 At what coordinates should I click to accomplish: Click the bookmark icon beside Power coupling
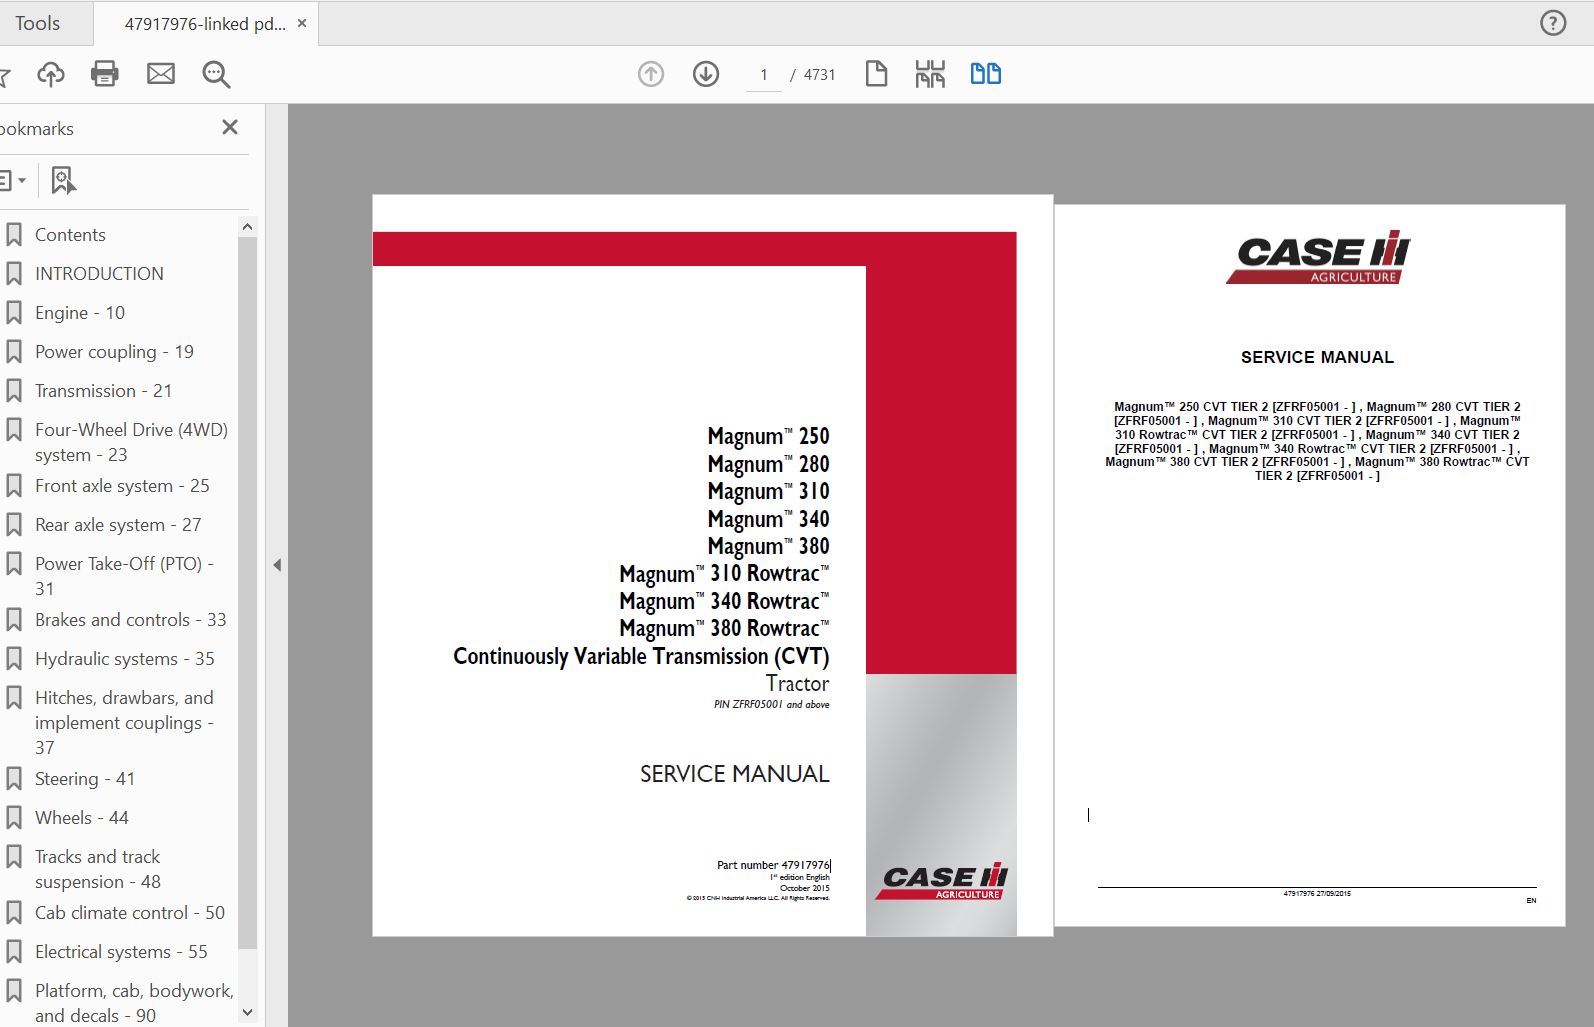point(14,352)
